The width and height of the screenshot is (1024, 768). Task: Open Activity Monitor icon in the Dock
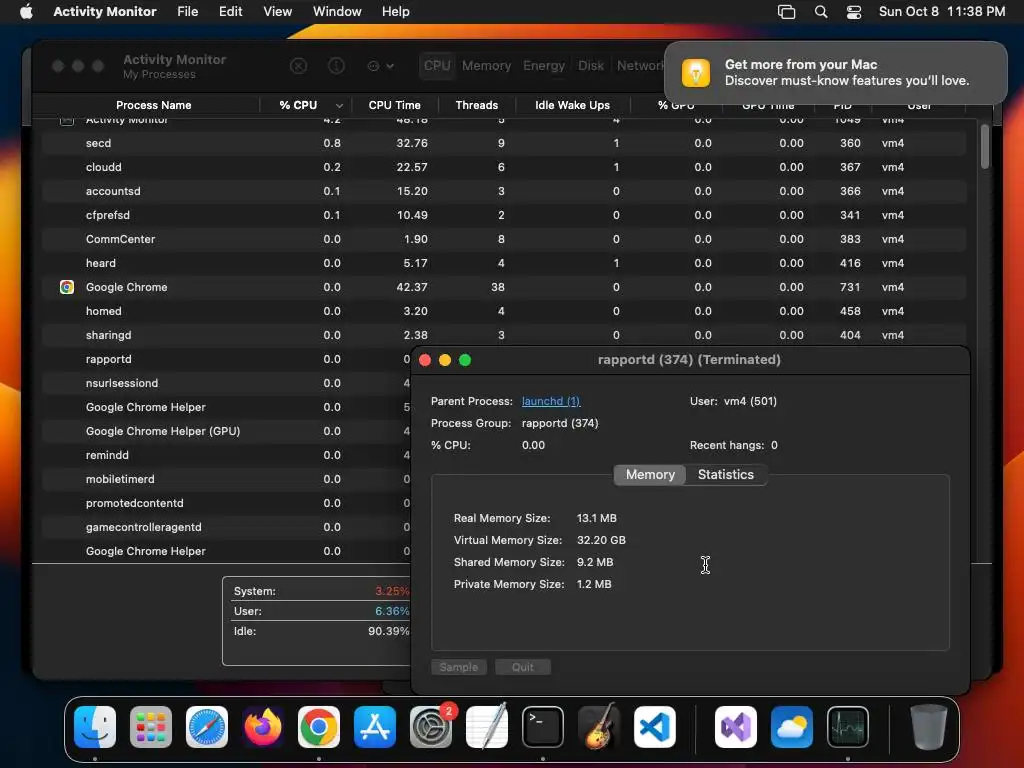(x=848, y=727)
